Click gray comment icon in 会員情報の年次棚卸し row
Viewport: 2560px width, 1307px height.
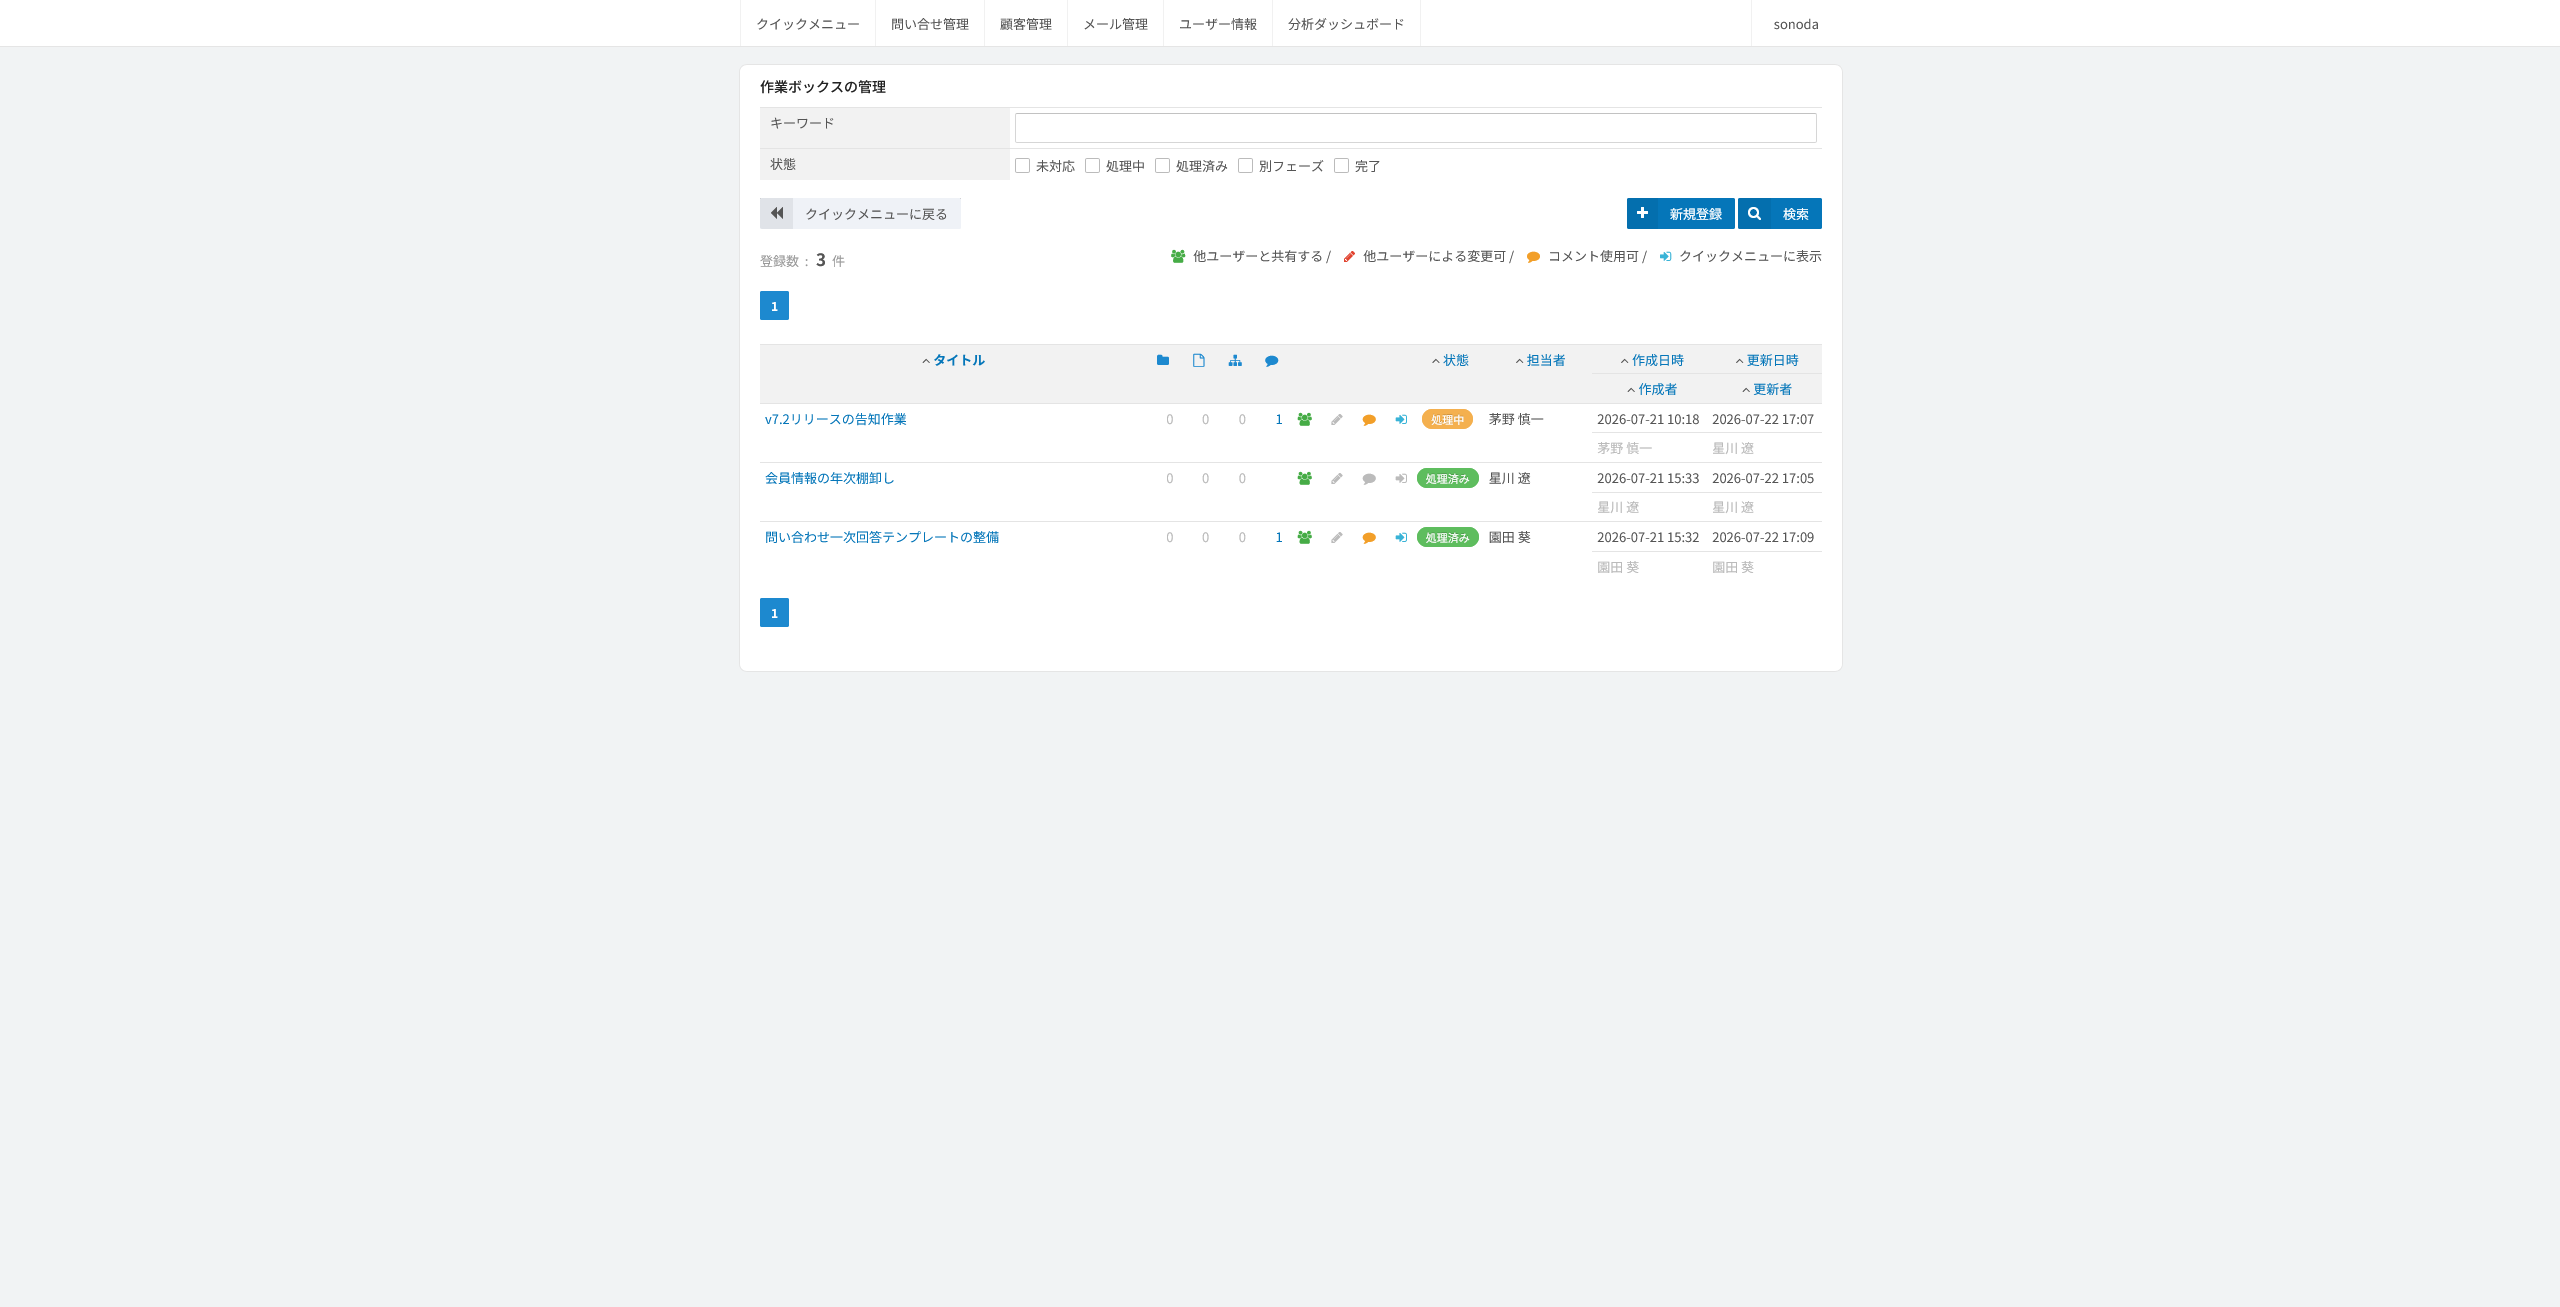tap(1369, 479)
